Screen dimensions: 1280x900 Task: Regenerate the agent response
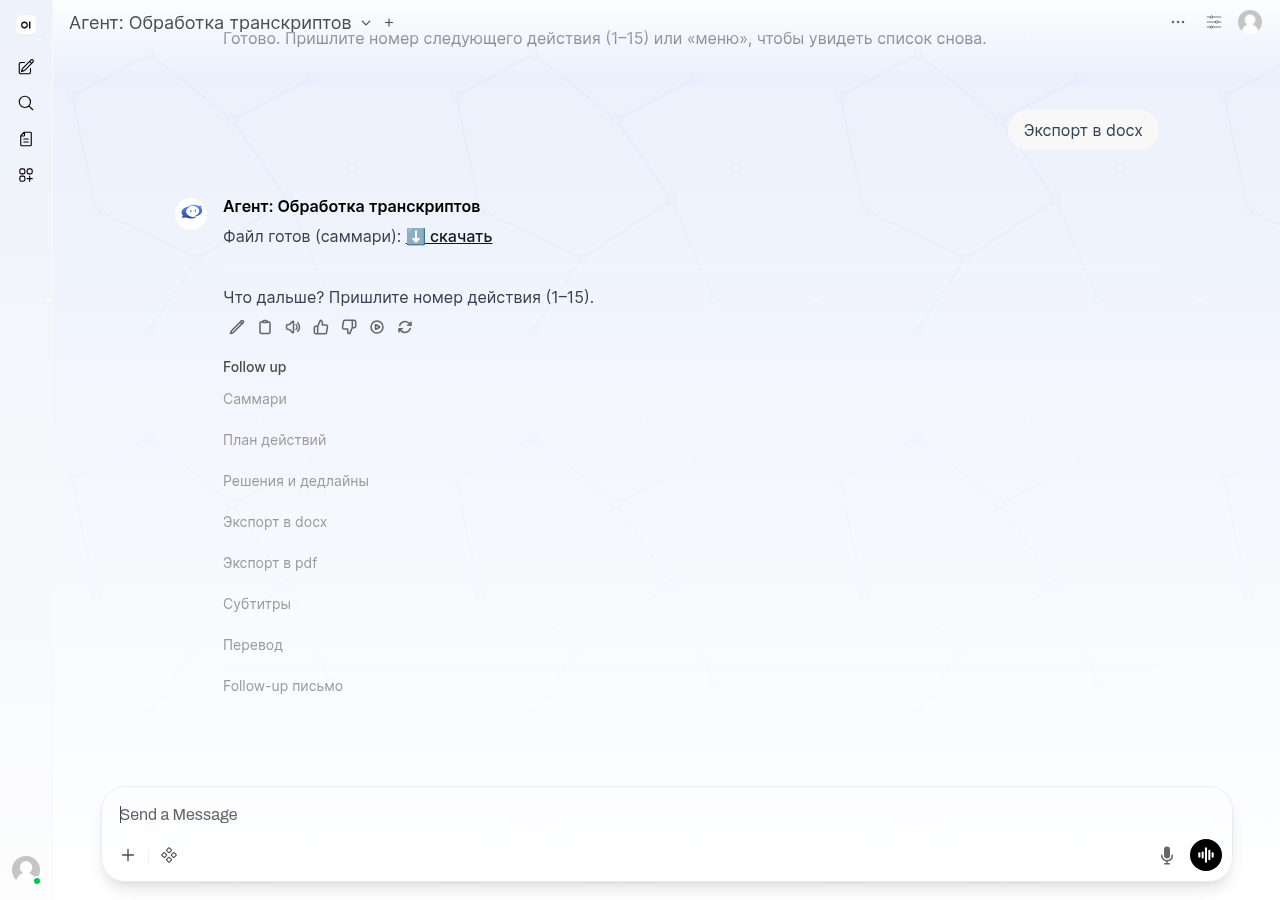405,327
